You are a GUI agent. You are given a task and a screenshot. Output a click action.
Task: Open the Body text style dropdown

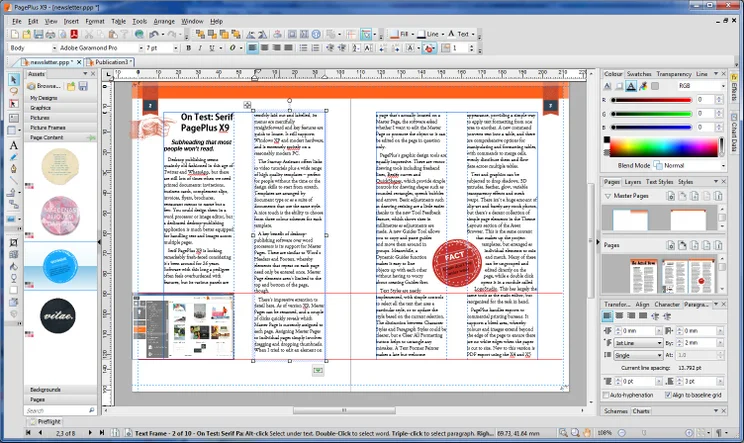[55, 48]
